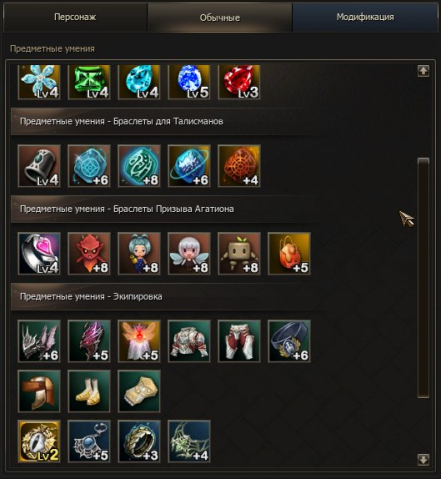Click the snowflake crystal Lv4 skill icon
The height and width of the screenshot is (479, 441).
coord(39,82)
